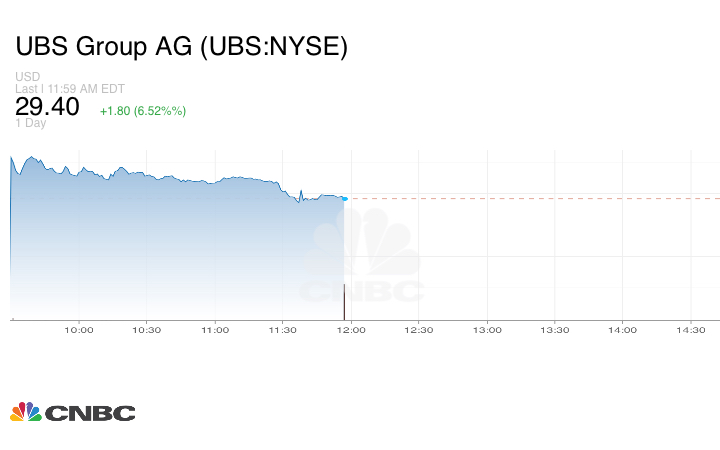Click the 10:30 time axis label
Screen dimensions: 720x450
click(x=147, y=330)
